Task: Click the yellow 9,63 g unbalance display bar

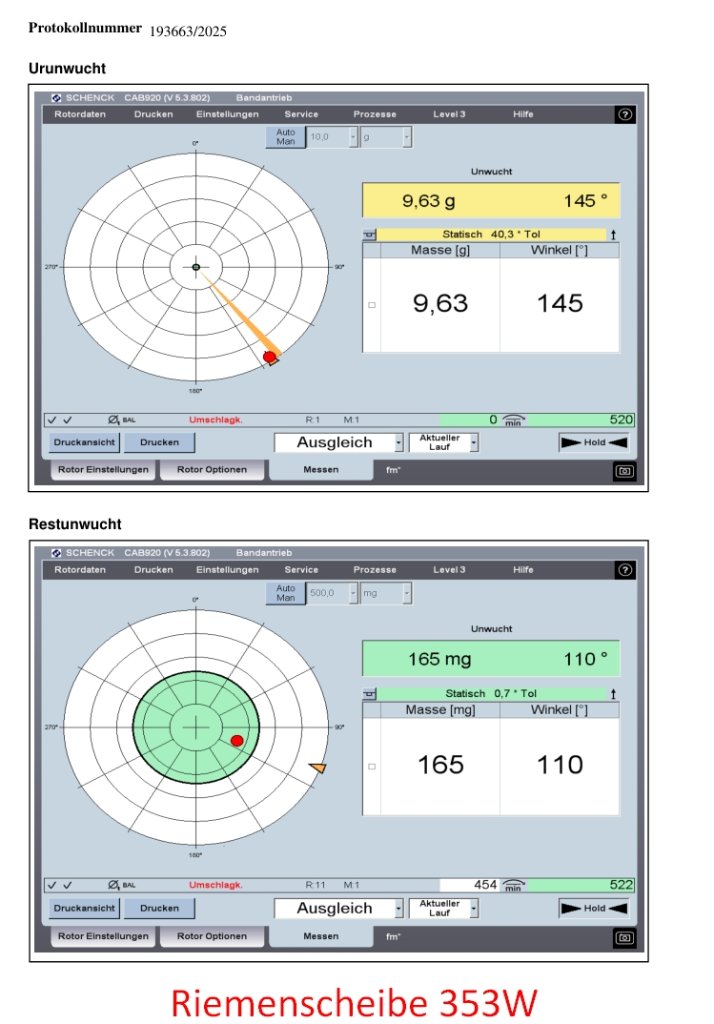Action: (x=490, y=201)
